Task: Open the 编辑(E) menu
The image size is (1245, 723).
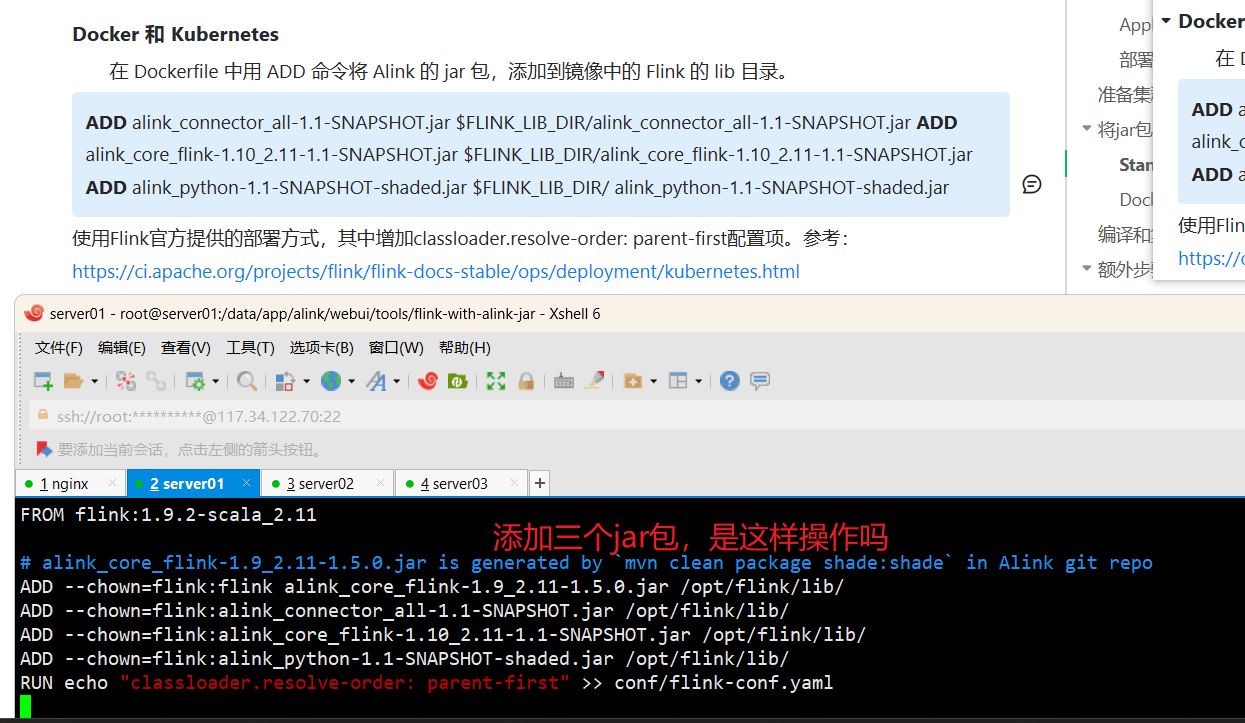Action: (122, 348)
